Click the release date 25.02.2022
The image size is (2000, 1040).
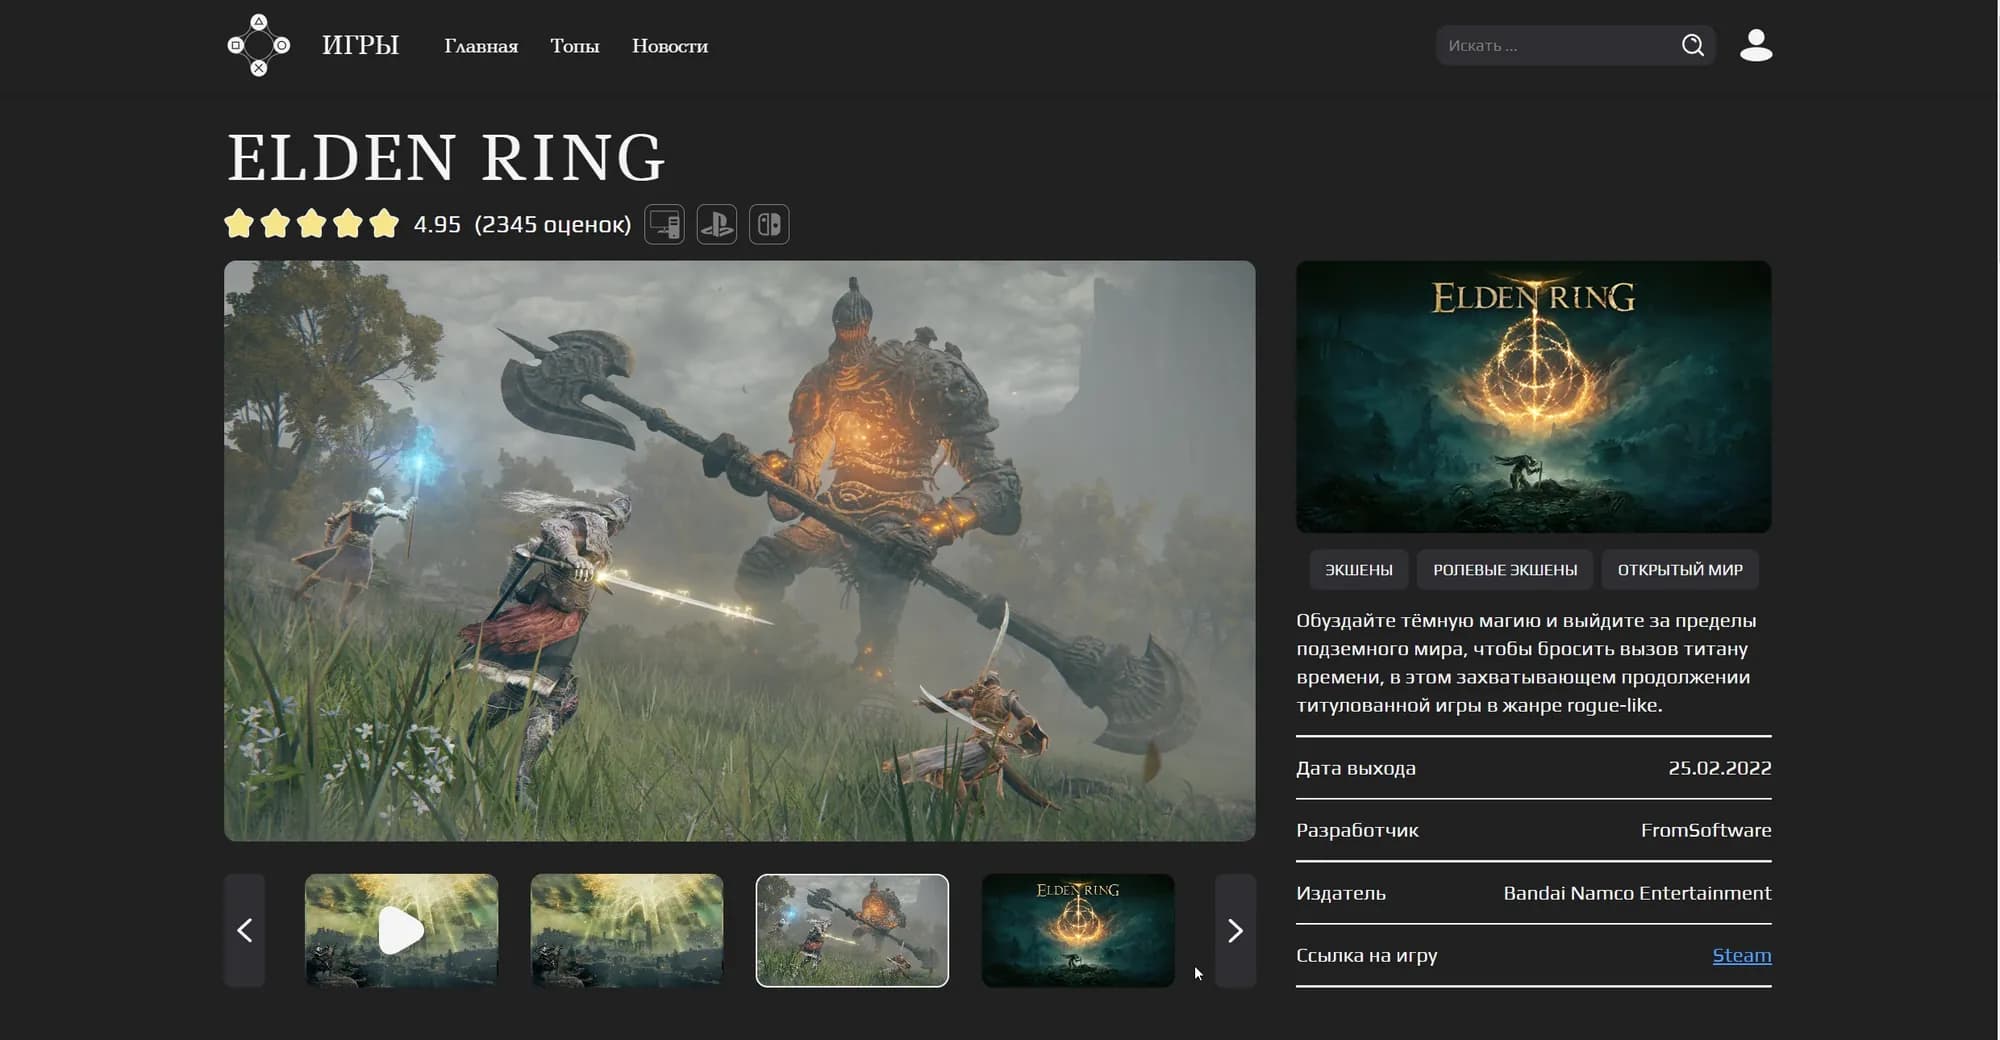(1719, 768)
